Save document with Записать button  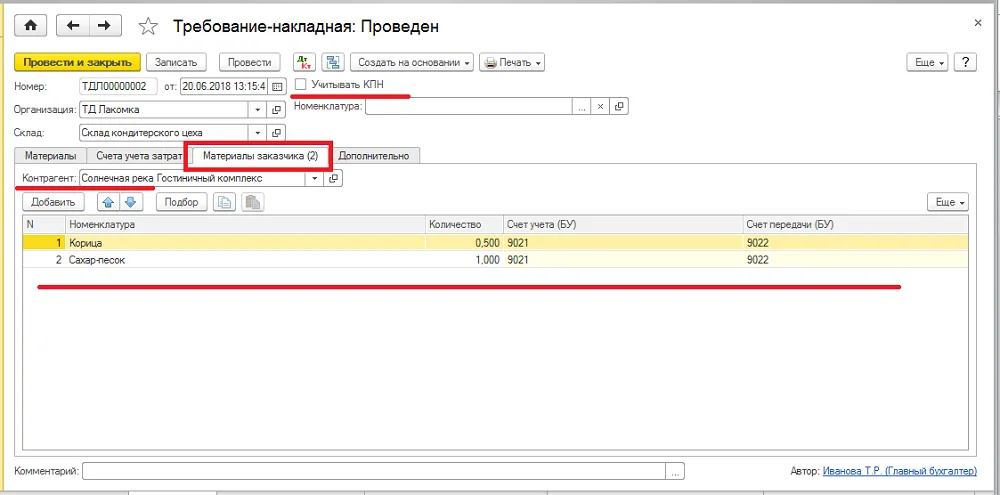point(176,63)
